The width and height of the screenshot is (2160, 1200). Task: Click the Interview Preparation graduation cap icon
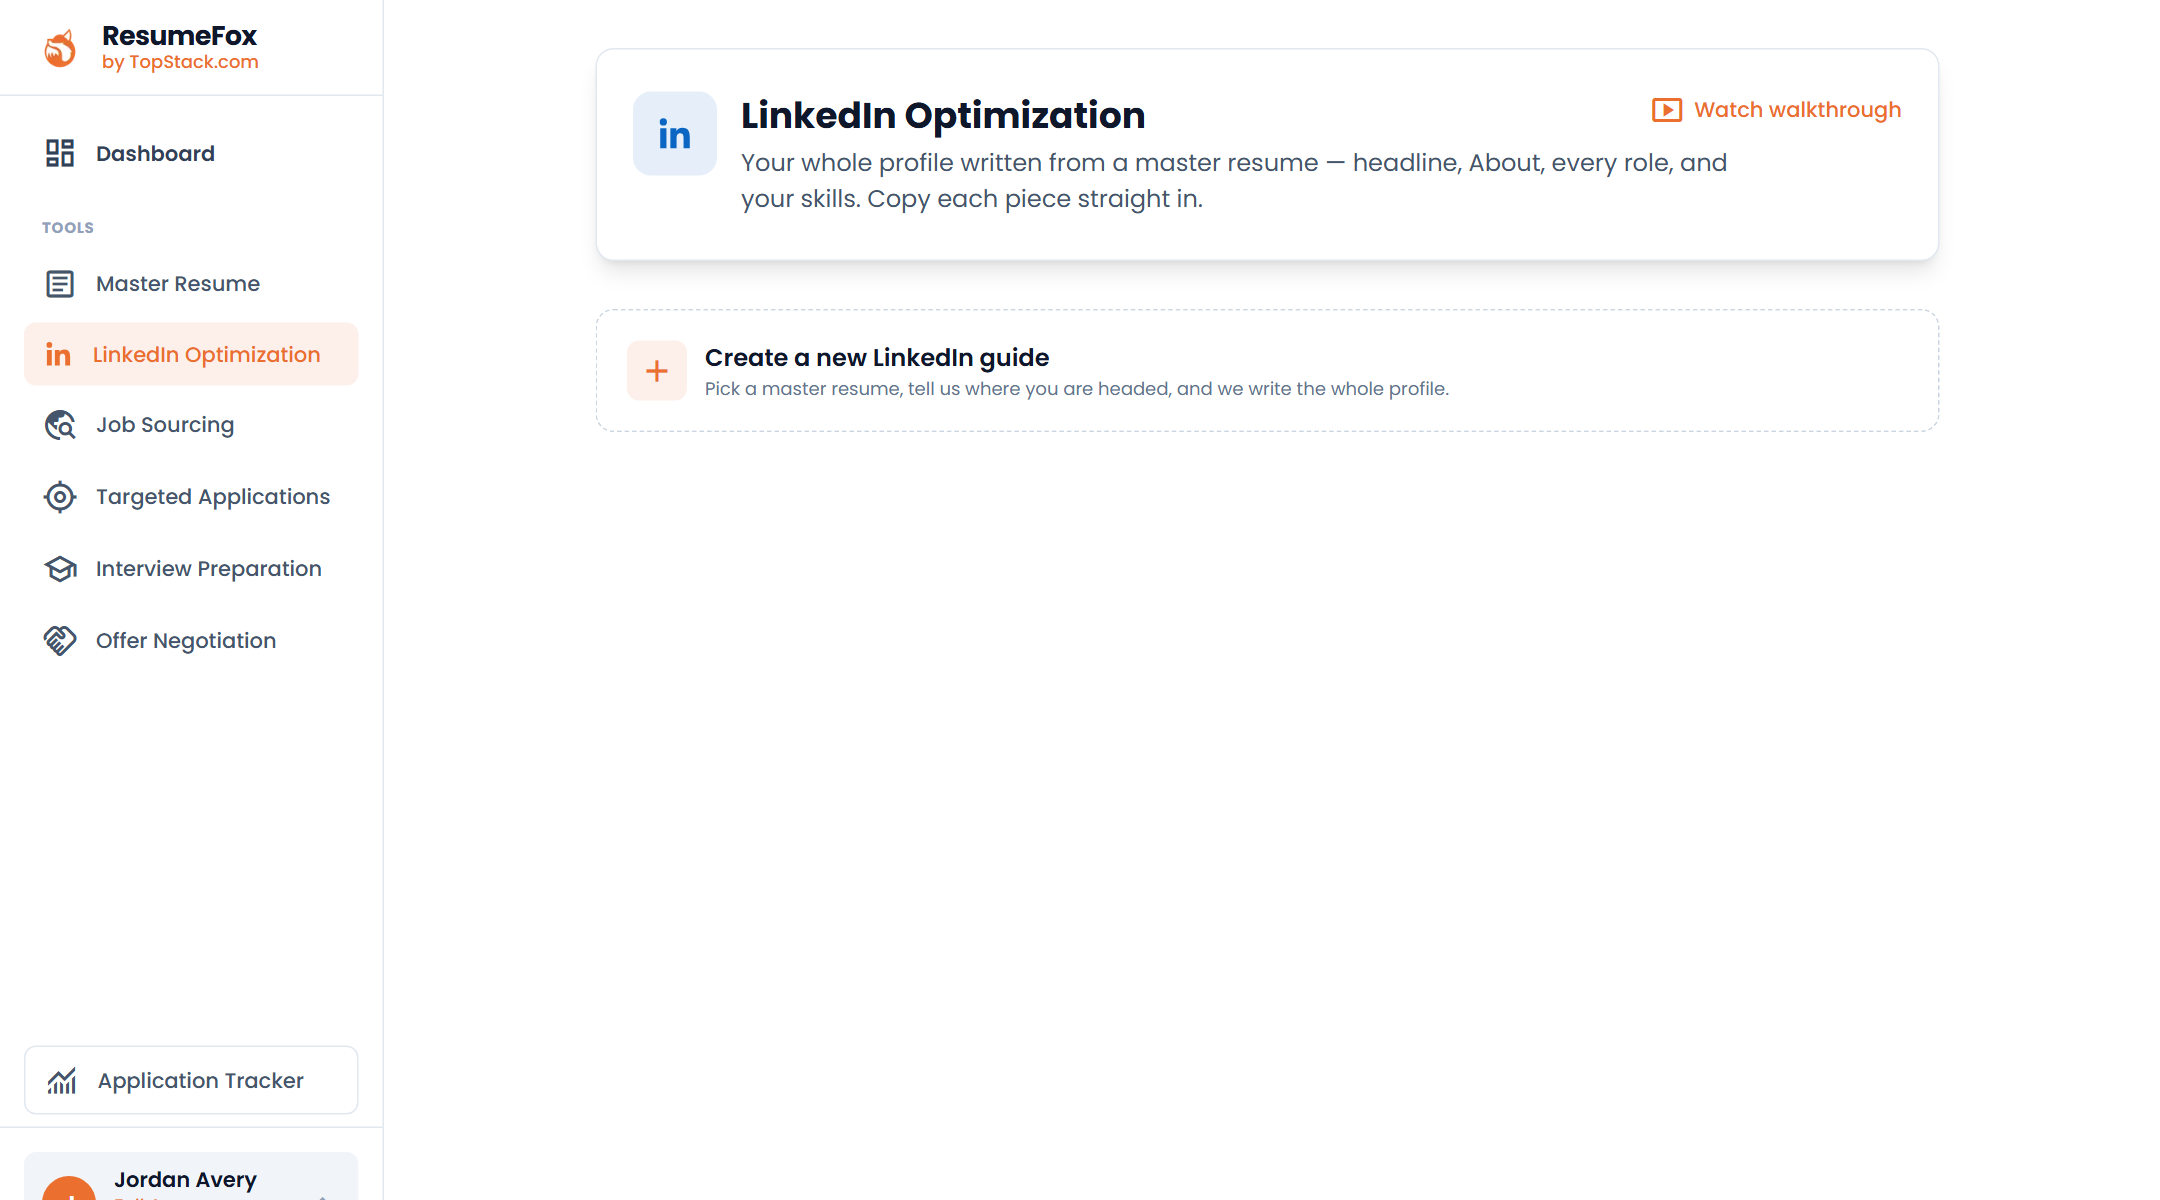click(x=60, y=569)
